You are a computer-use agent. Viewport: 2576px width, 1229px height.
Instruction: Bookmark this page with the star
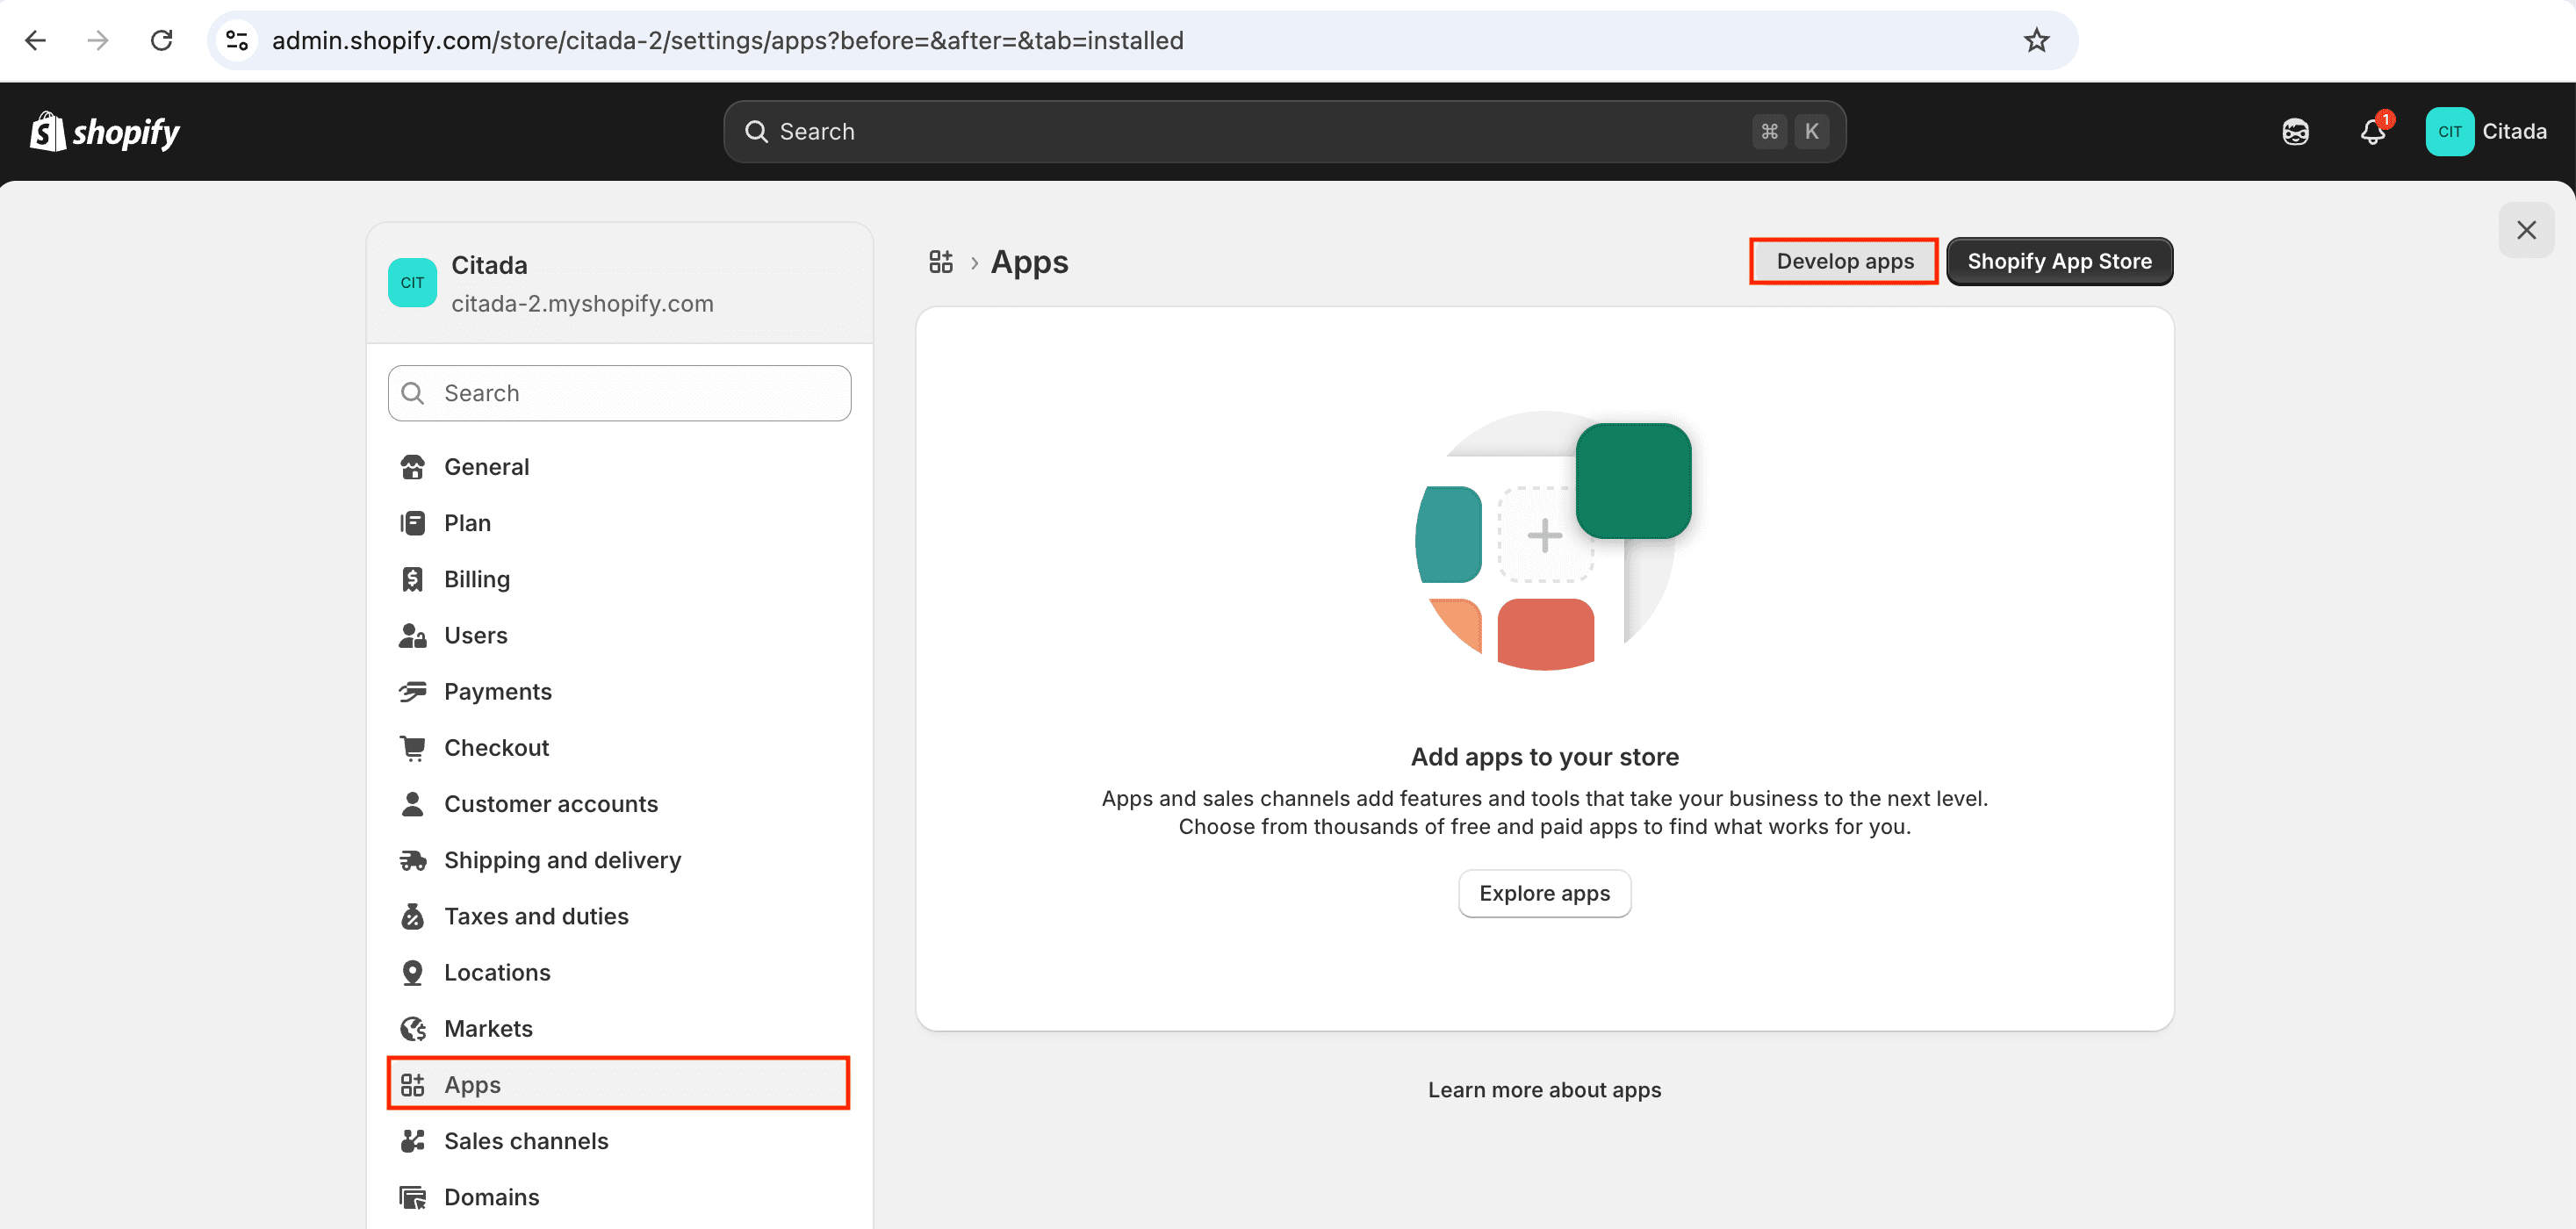coord(2036,40)
